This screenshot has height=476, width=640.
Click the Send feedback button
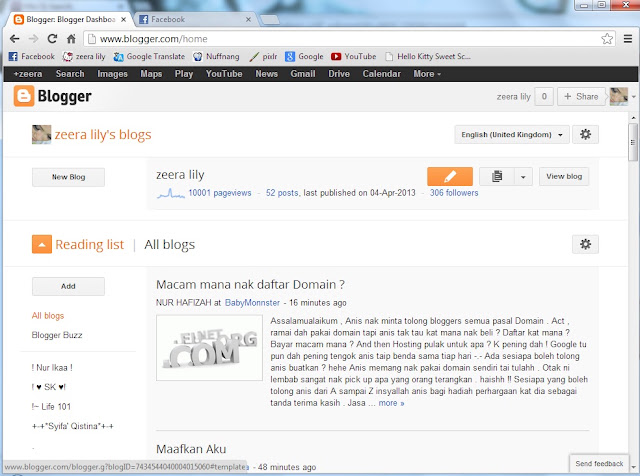599,464
